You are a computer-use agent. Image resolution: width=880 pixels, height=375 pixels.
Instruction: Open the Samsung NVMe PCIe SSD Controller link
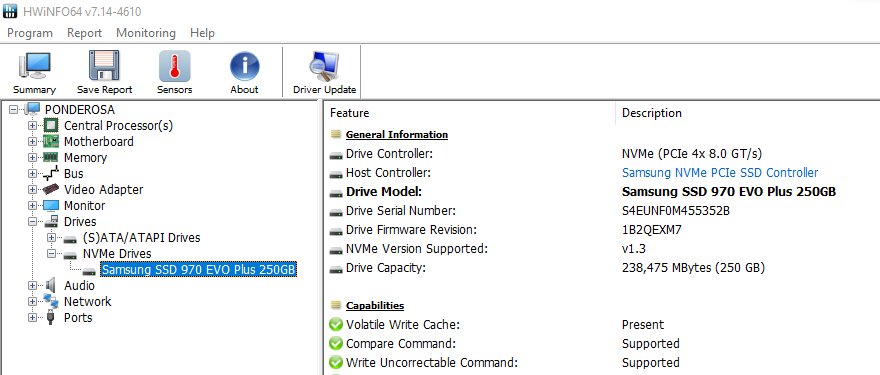click(720, 173)
